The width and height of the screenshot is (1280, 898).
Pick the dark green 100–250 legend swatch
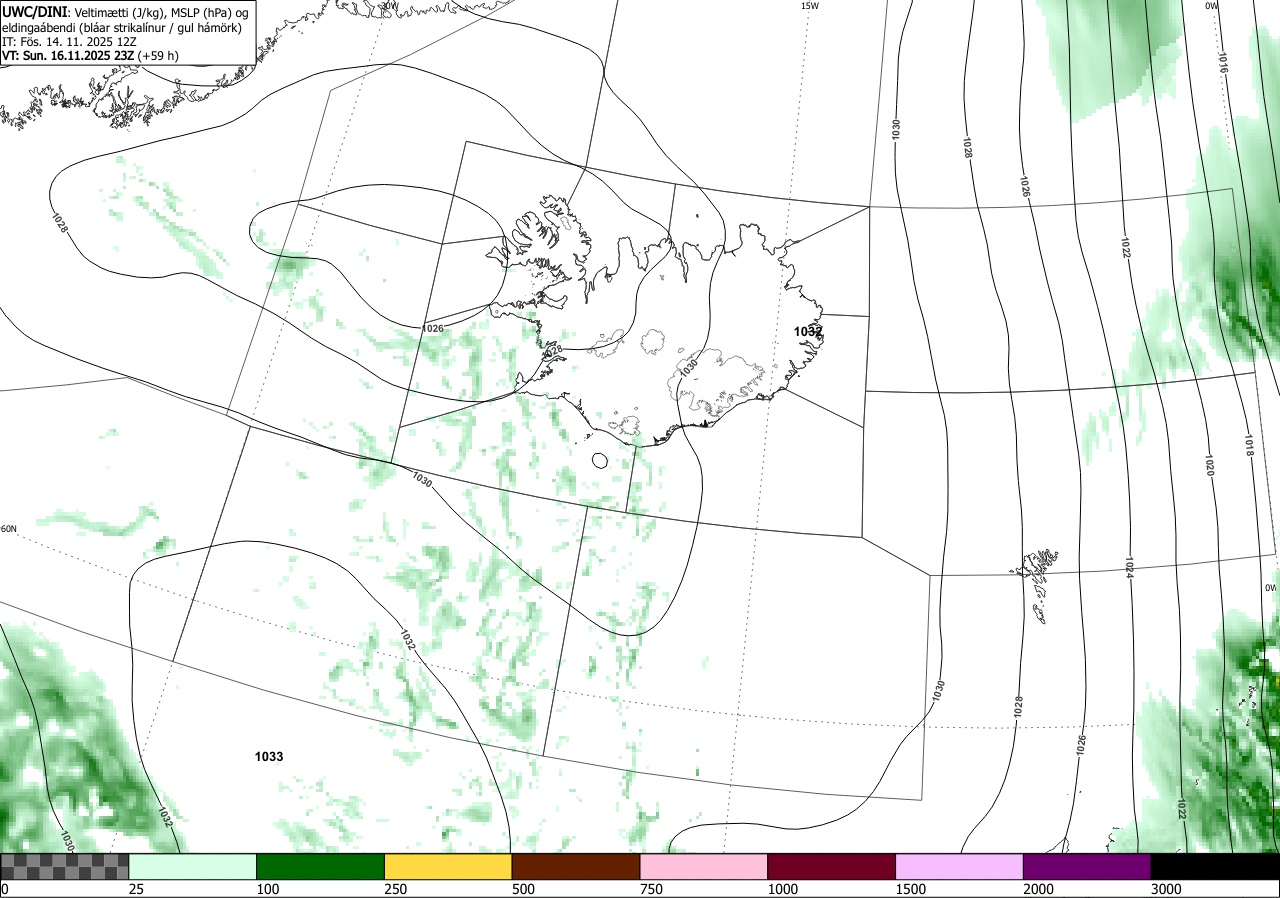(321, 866)
